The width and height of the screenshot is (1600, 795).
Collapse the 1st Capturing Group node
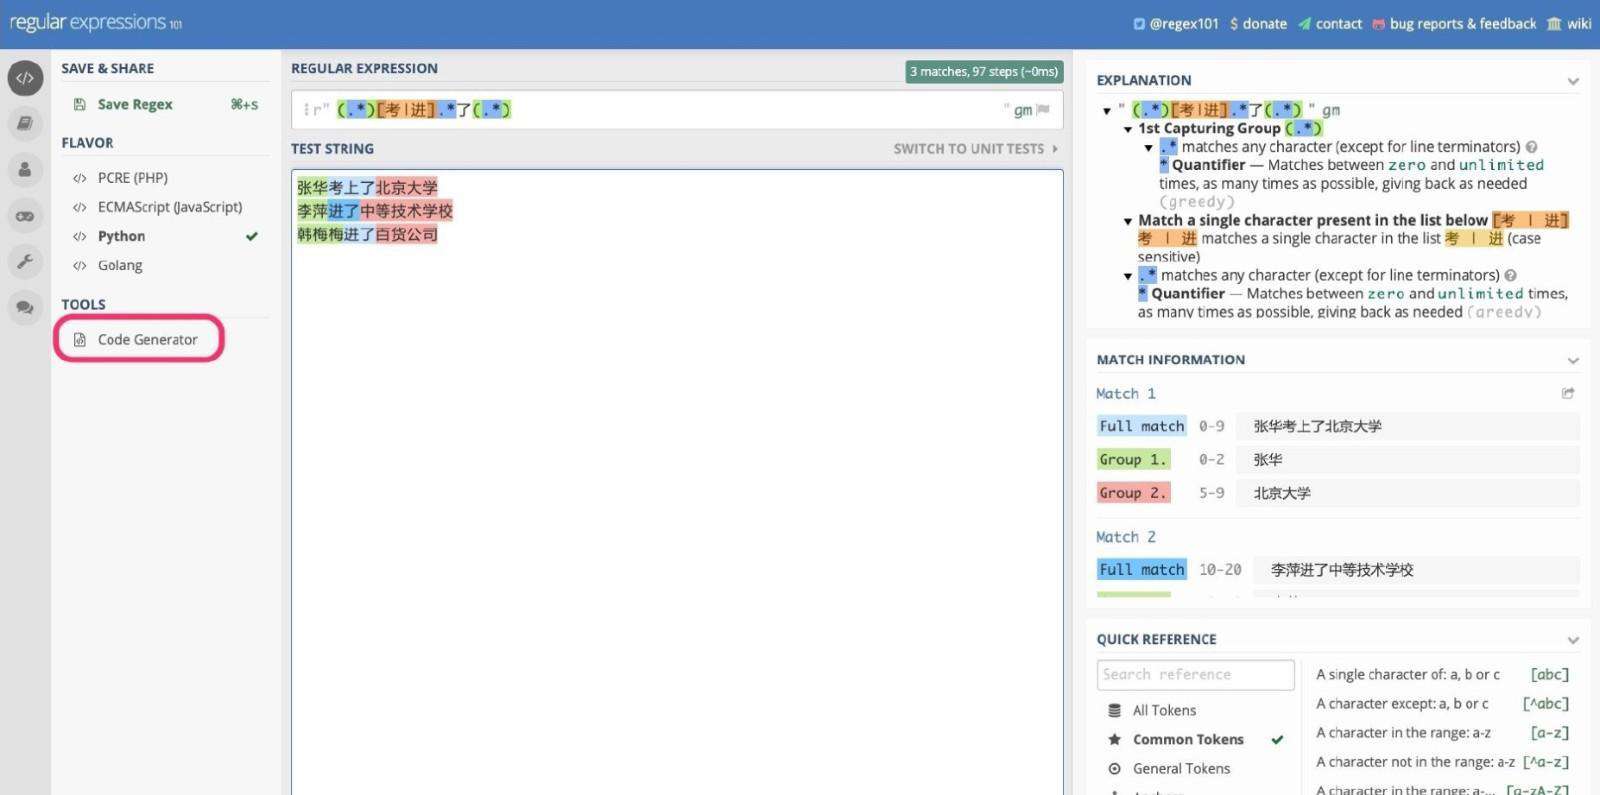point(1128,129)
